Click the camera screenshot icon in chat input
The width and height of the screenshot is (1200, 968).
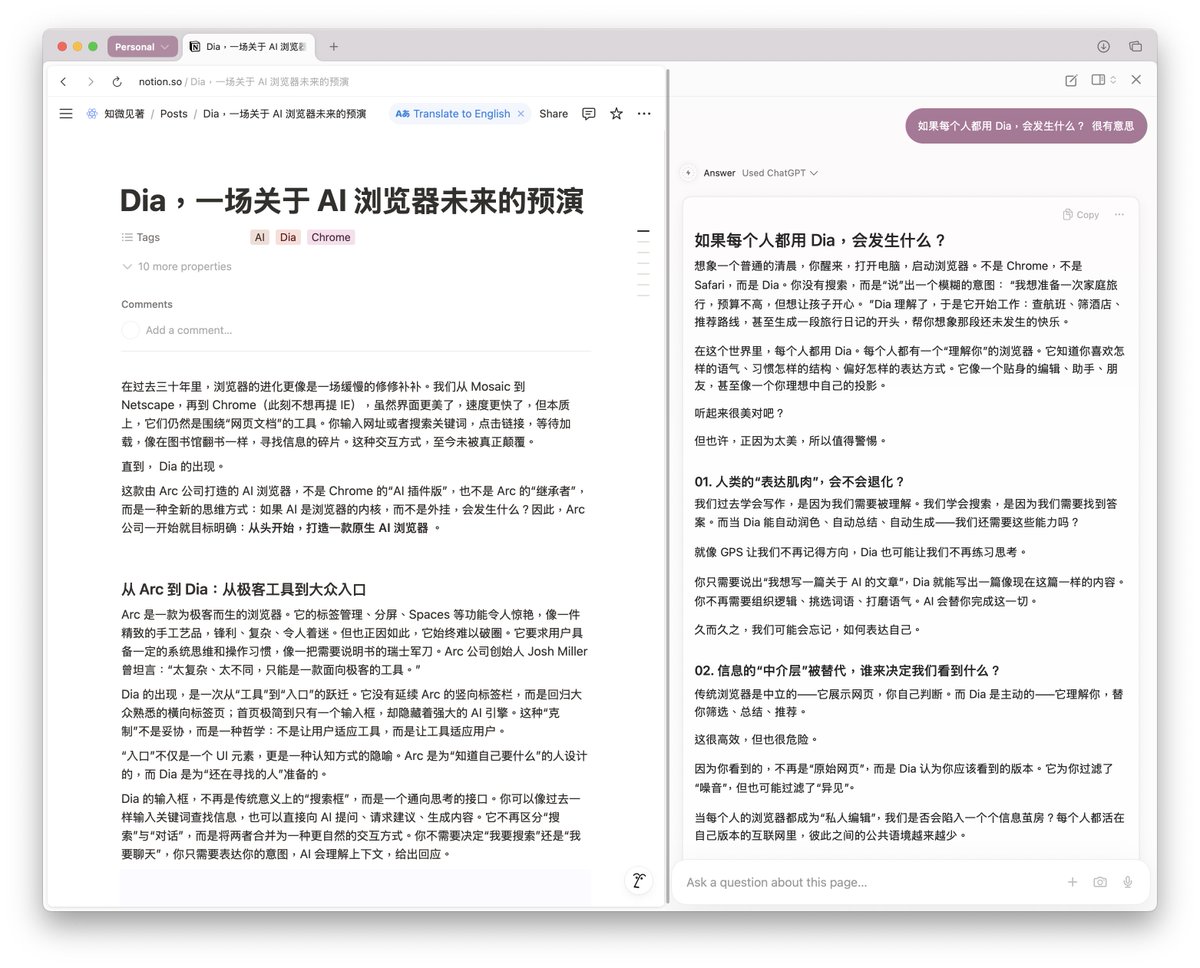(1100, 882)
